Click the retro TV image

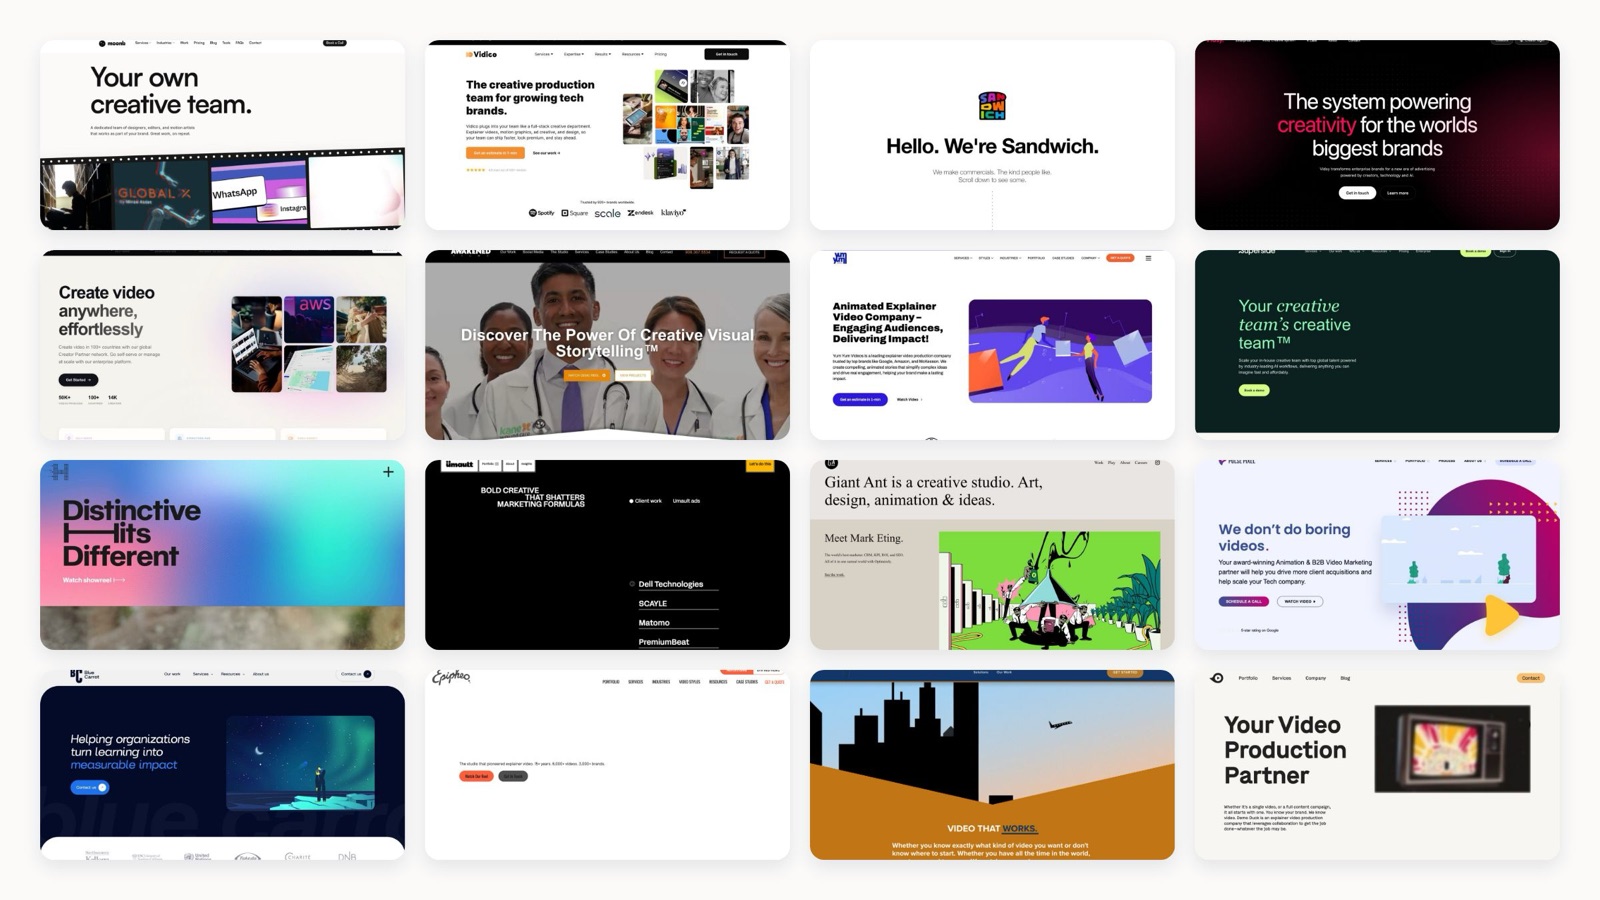pos(1452,749)
